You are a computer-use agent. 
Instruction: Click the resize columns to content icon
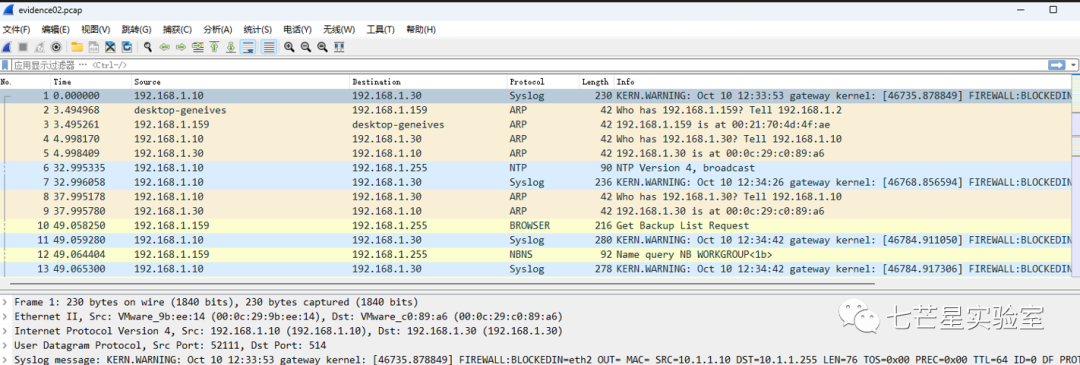(339, 47)
